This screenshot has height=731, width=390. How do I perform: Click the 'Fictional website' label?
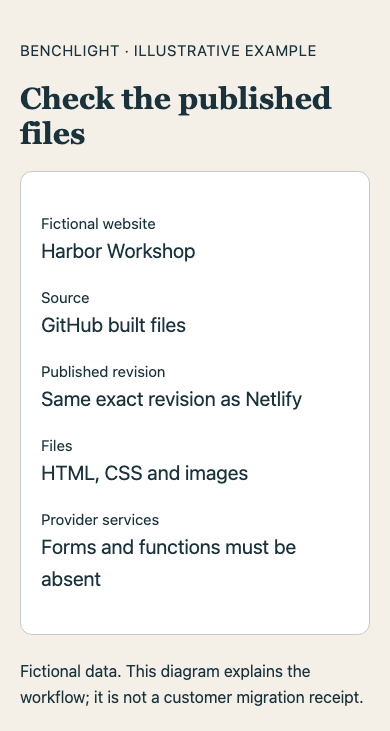pos(98,224)
